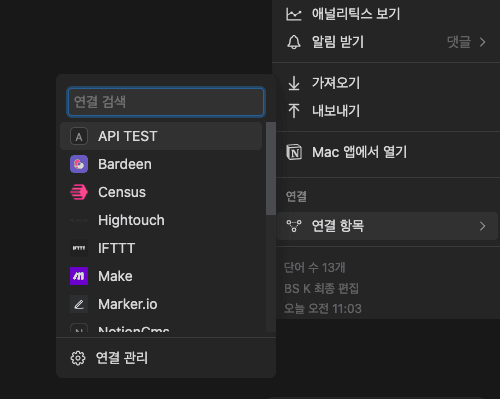Click the 연결 section header label

tap(296, 196)
